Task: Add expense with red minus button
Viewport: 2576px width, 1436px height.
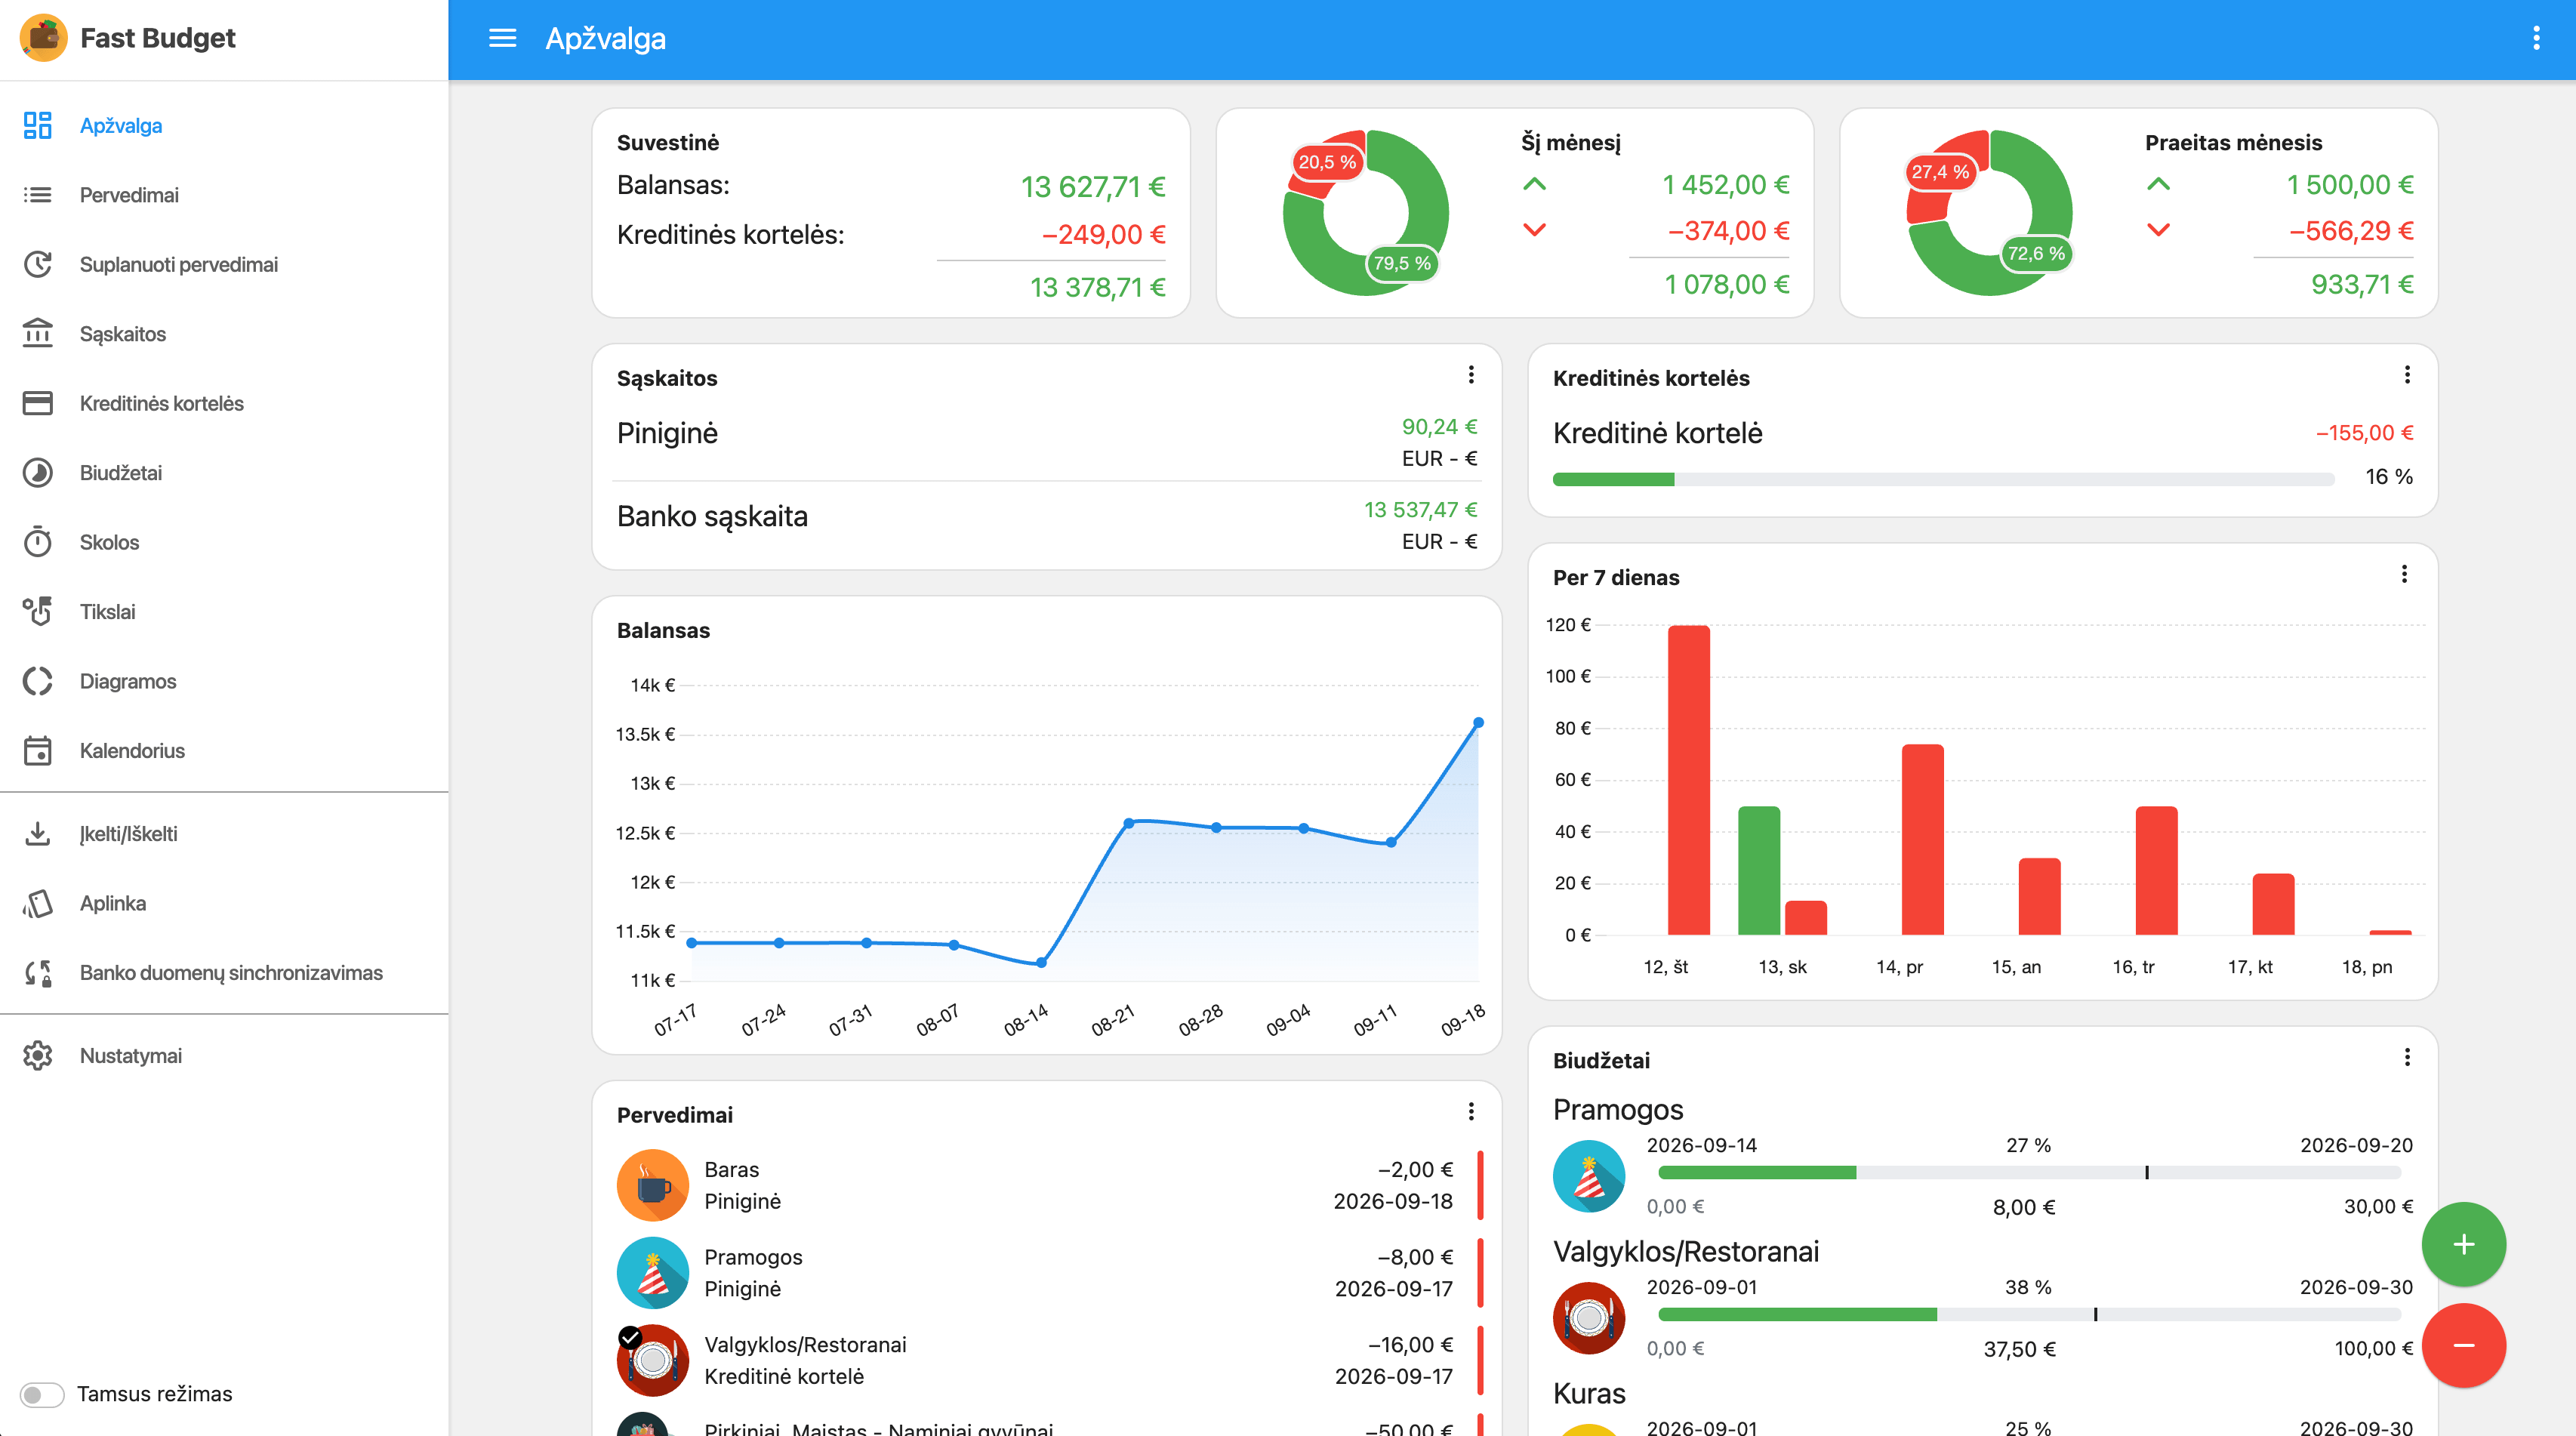Action: coord(2463,1345)
